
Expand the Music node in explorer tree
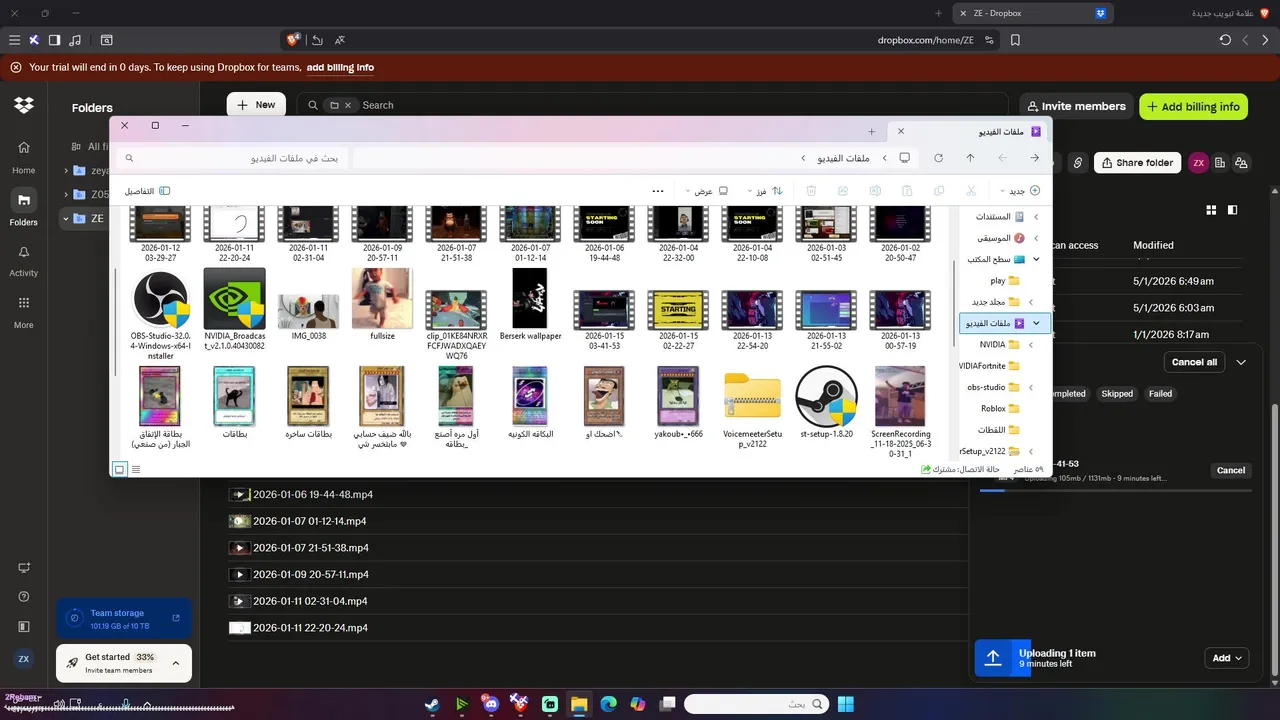1036,238
